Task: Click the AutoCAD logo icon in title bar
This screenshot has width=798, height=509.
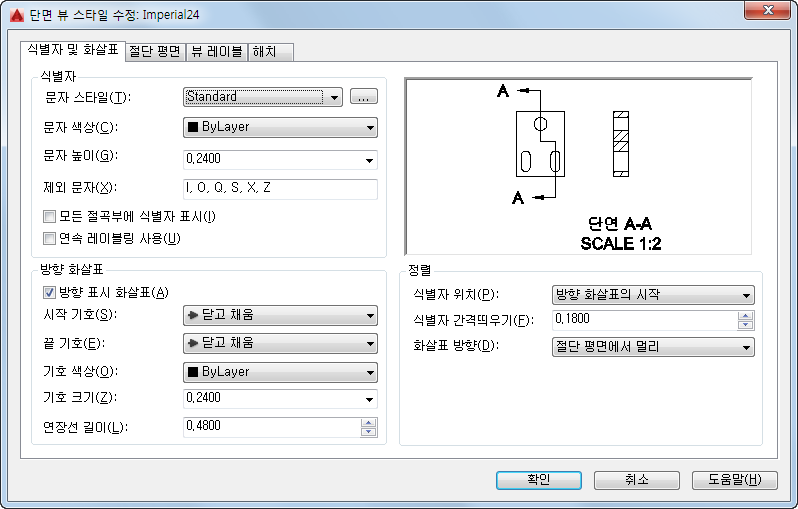Action: pyautogui.click(x=12, y=12)
